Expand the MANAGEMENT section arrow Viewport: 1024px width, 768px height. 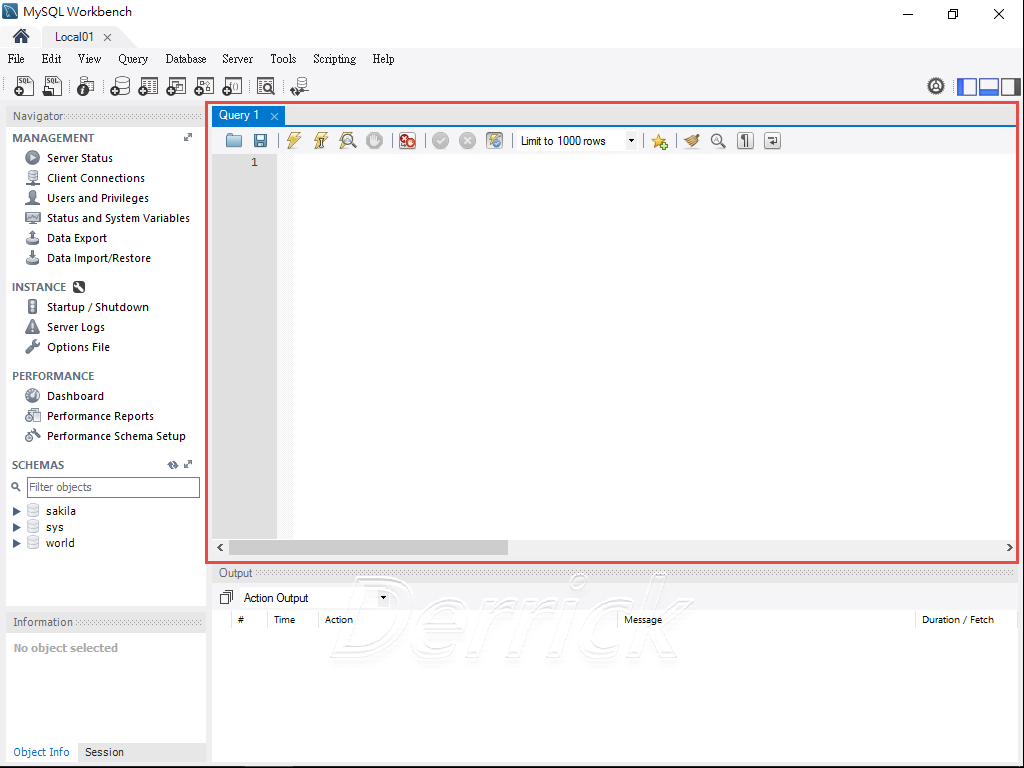[x=188, y=137]
